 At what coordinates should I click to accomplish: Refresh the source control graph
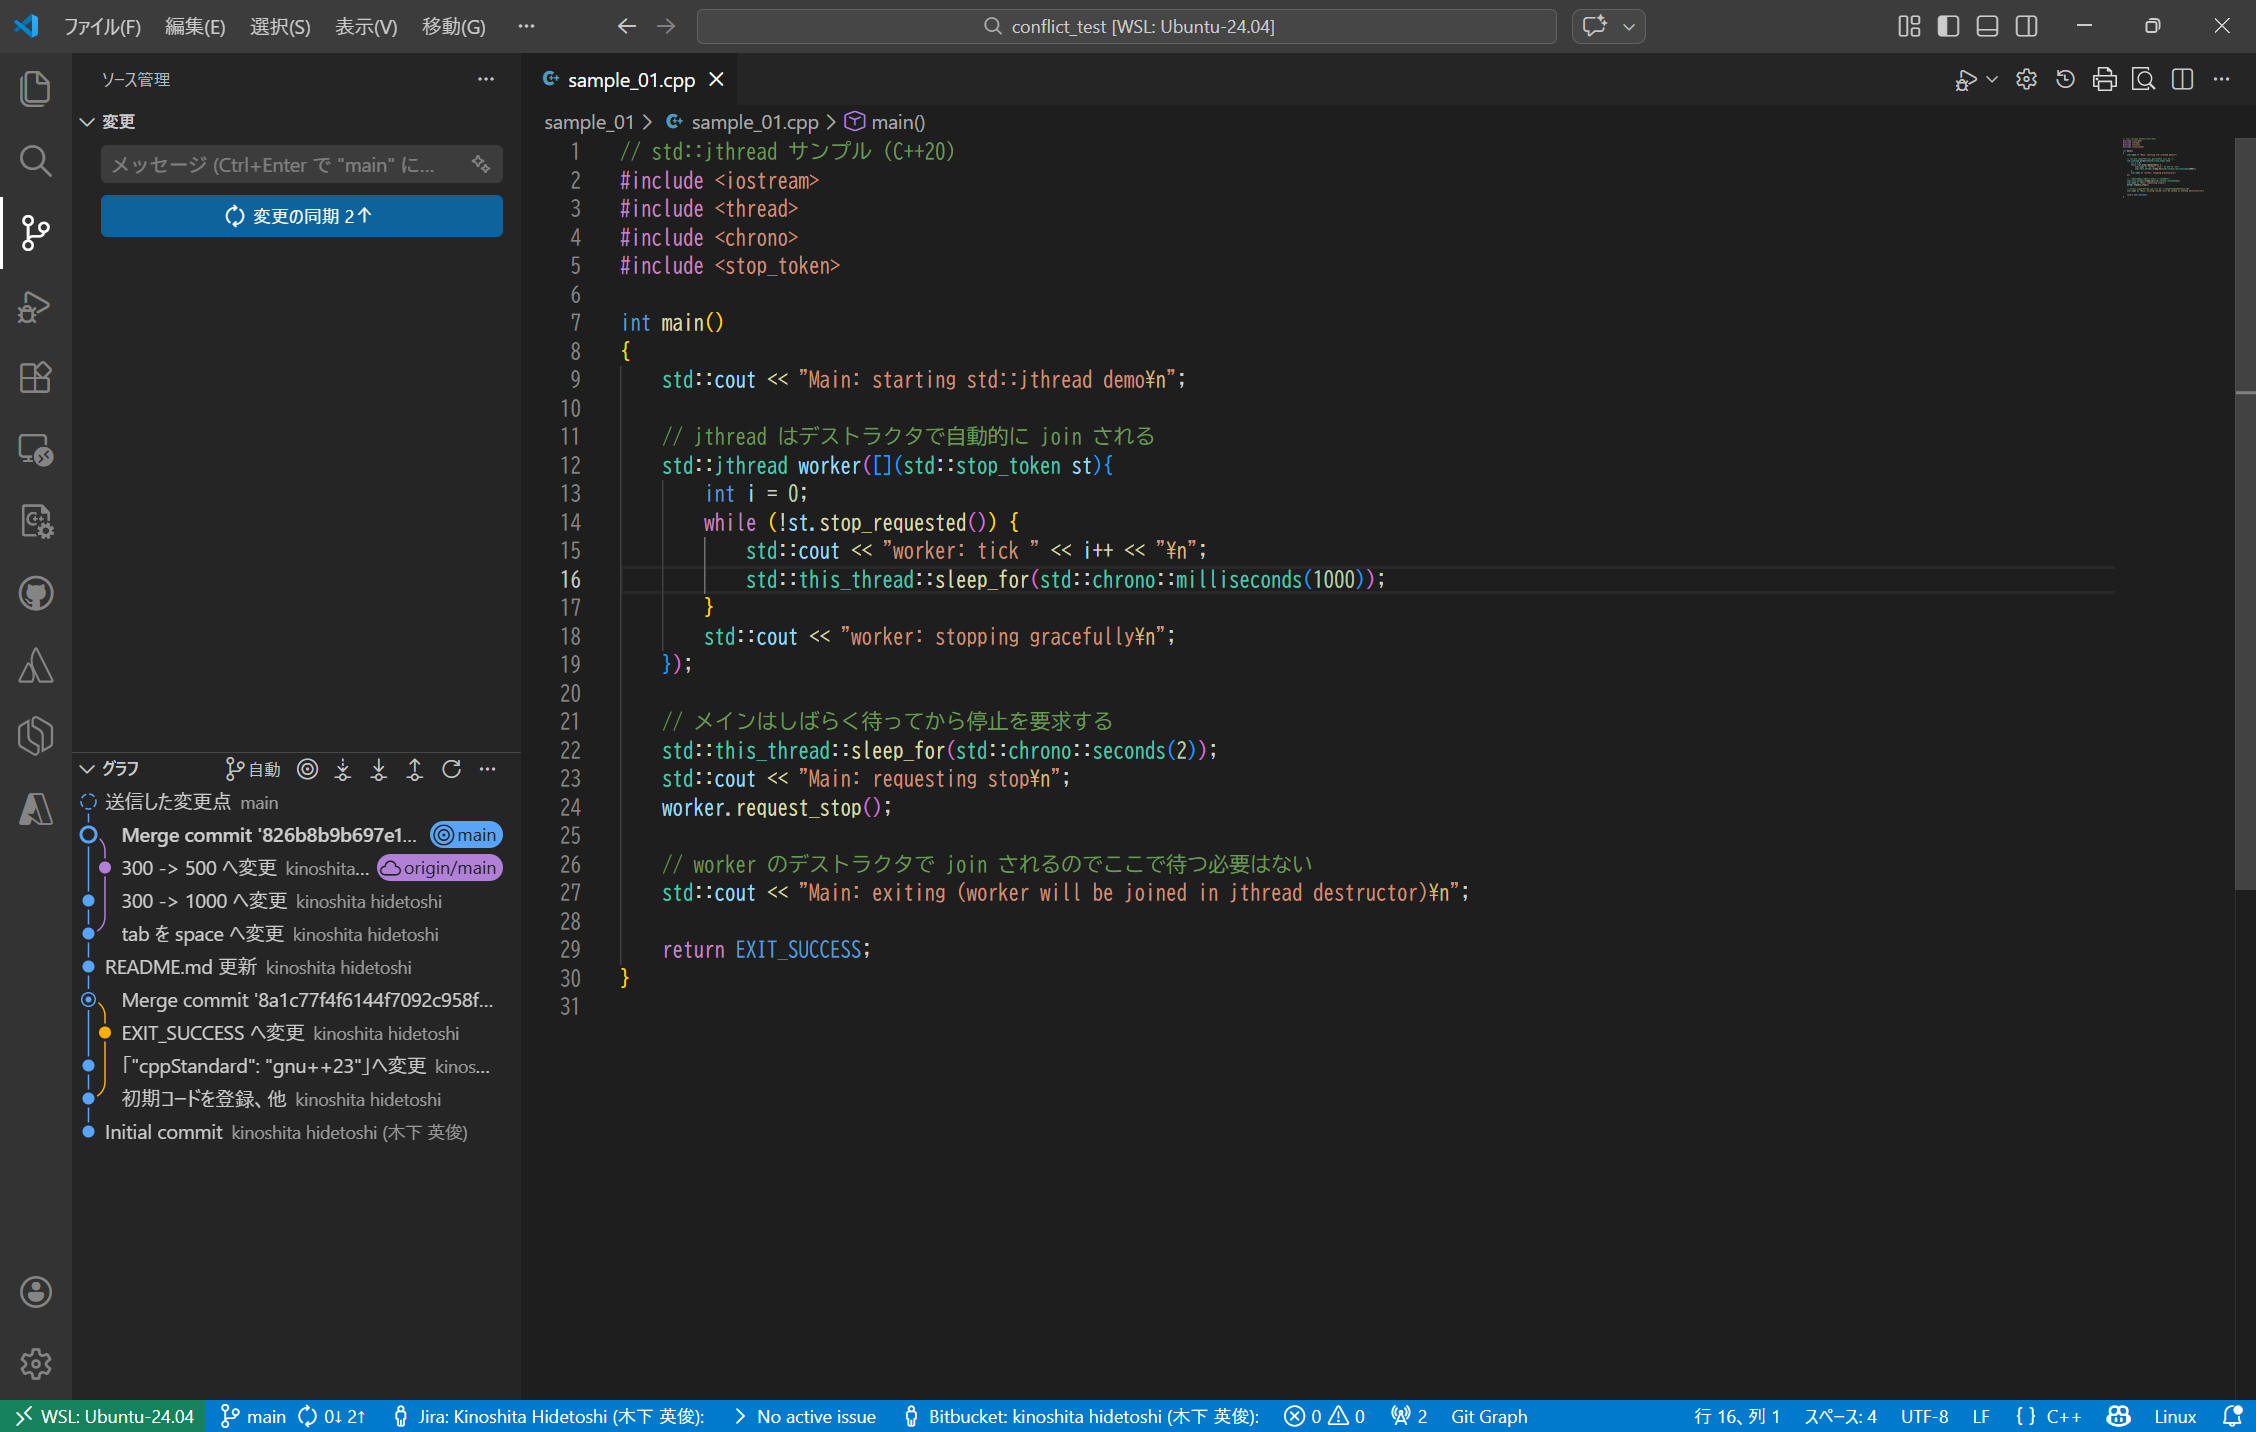tap(451, 769)
